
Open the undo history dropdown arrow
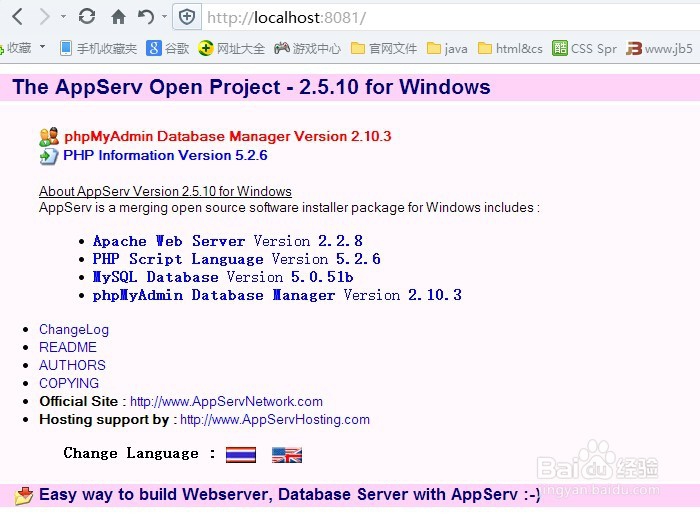[164, 17]
